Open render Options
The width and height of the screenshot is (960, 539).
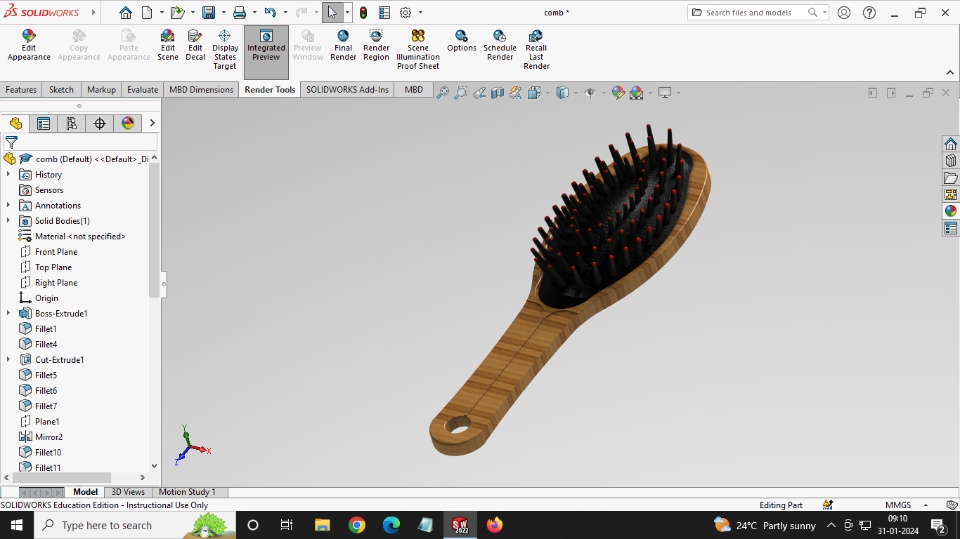tap(461, 46)
